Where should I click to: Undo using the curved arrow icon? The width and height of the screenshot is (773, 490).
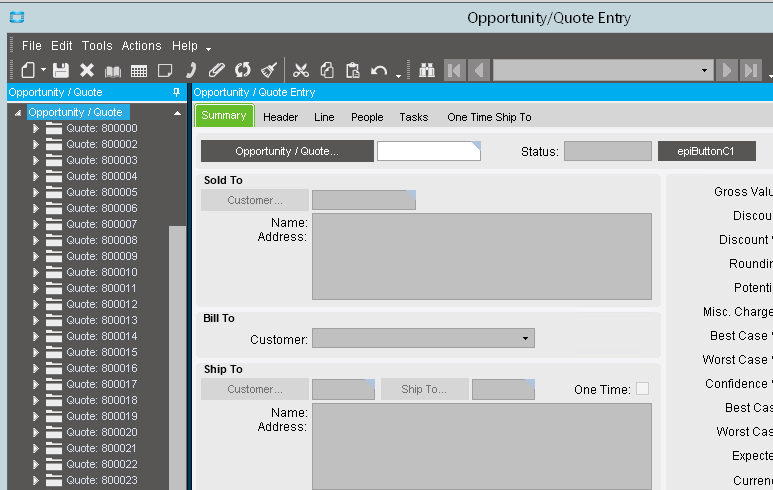pyautogui.click(x=379, y=70)
